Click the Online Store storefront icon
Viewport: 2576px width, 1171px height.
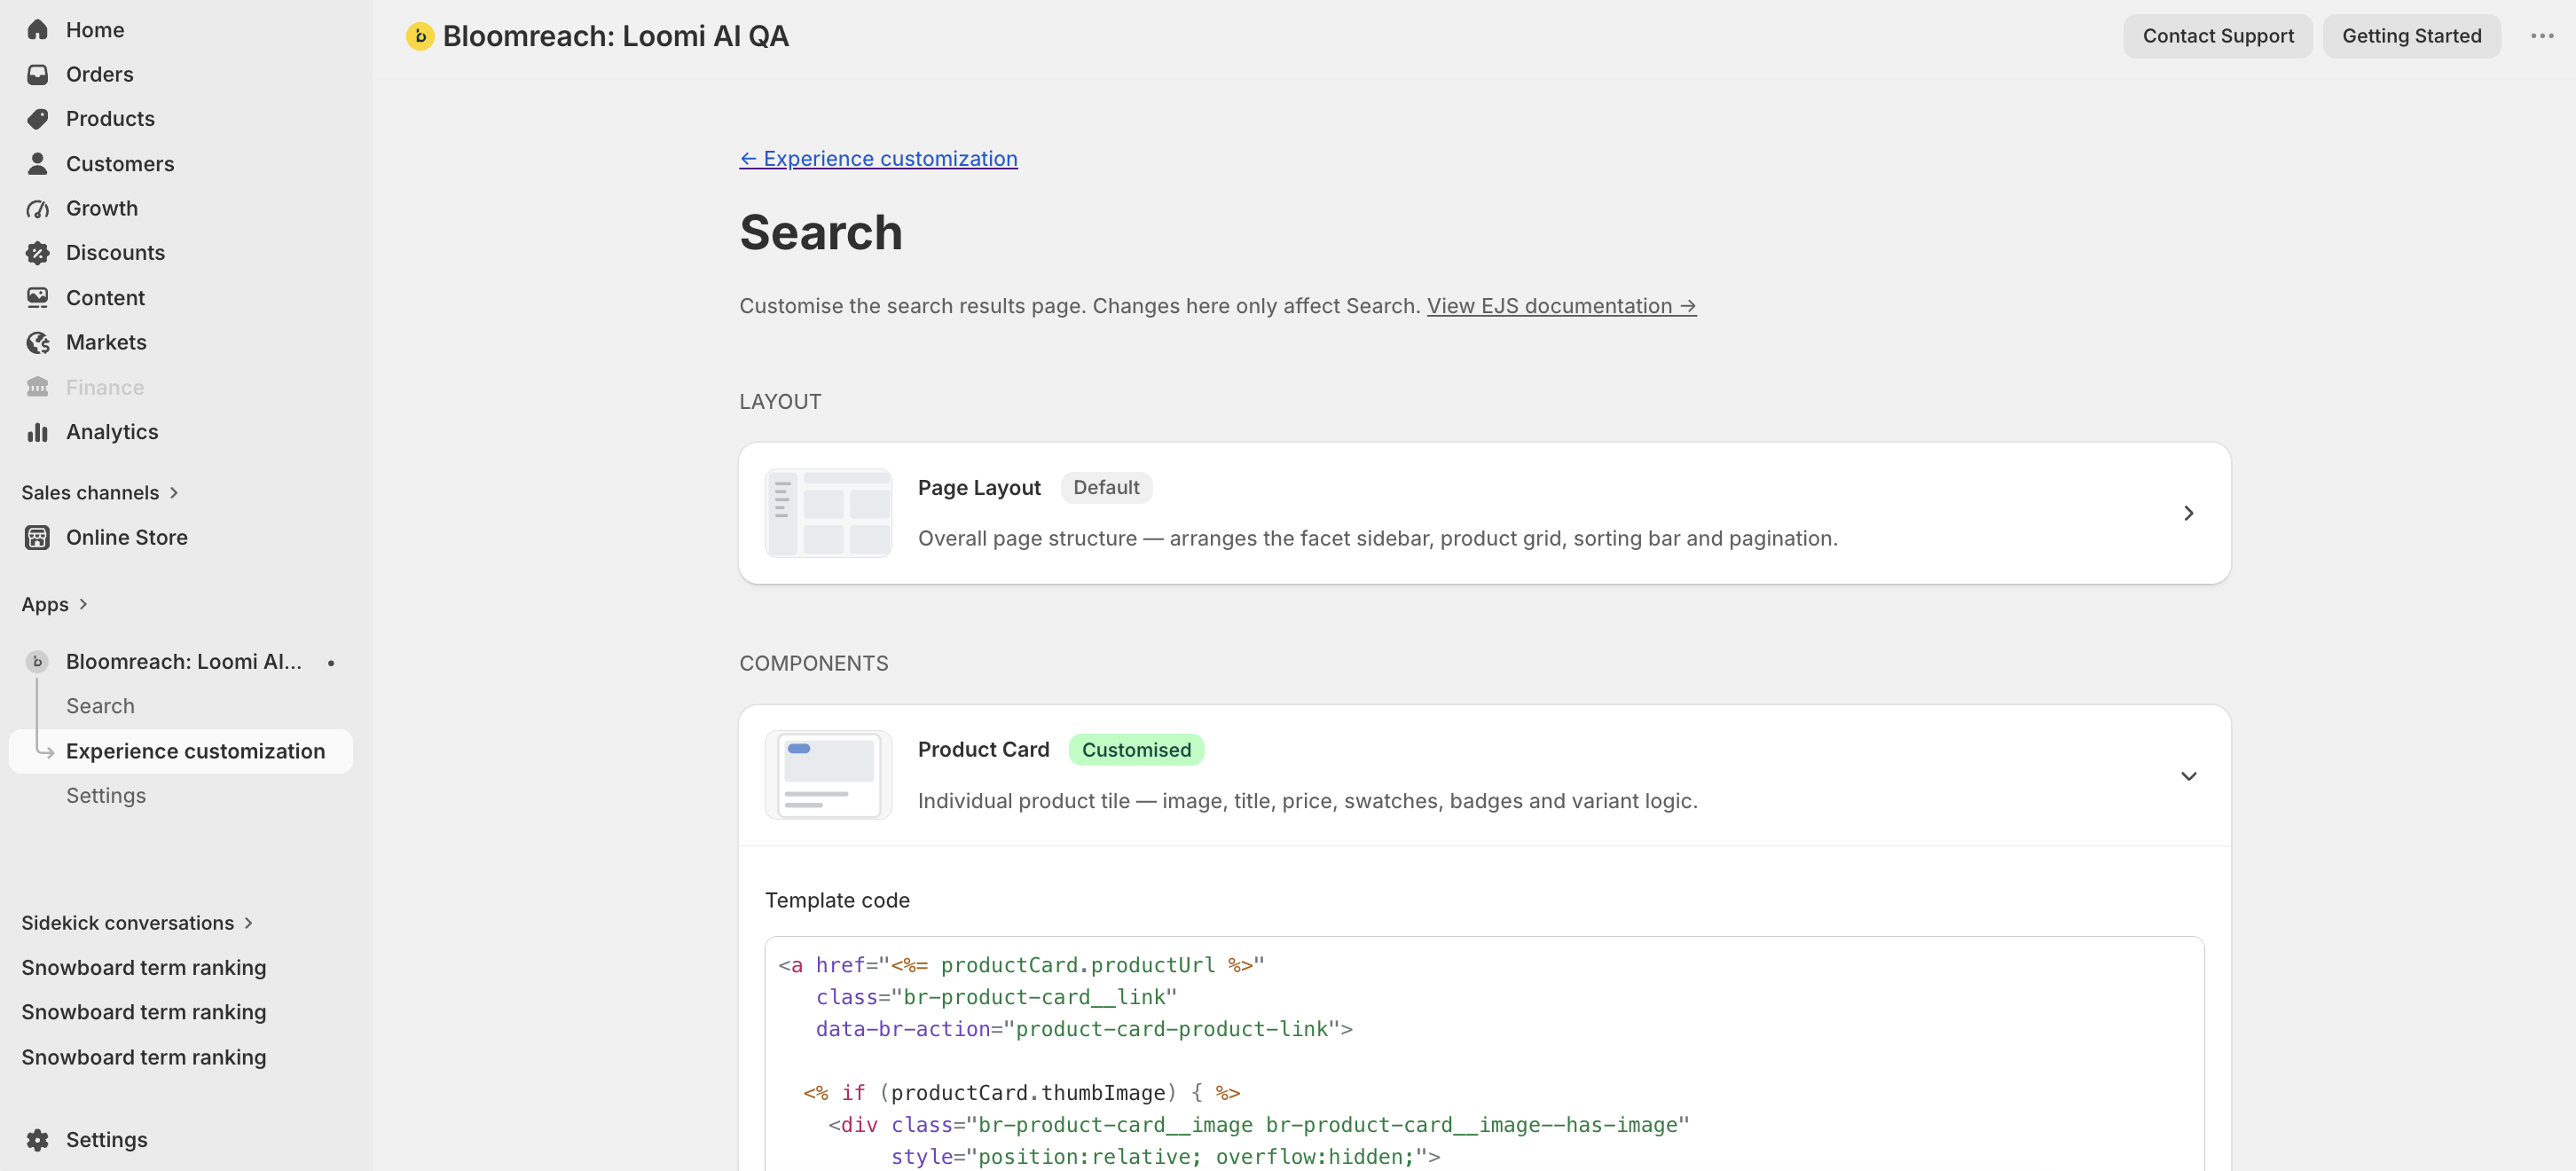37,537
